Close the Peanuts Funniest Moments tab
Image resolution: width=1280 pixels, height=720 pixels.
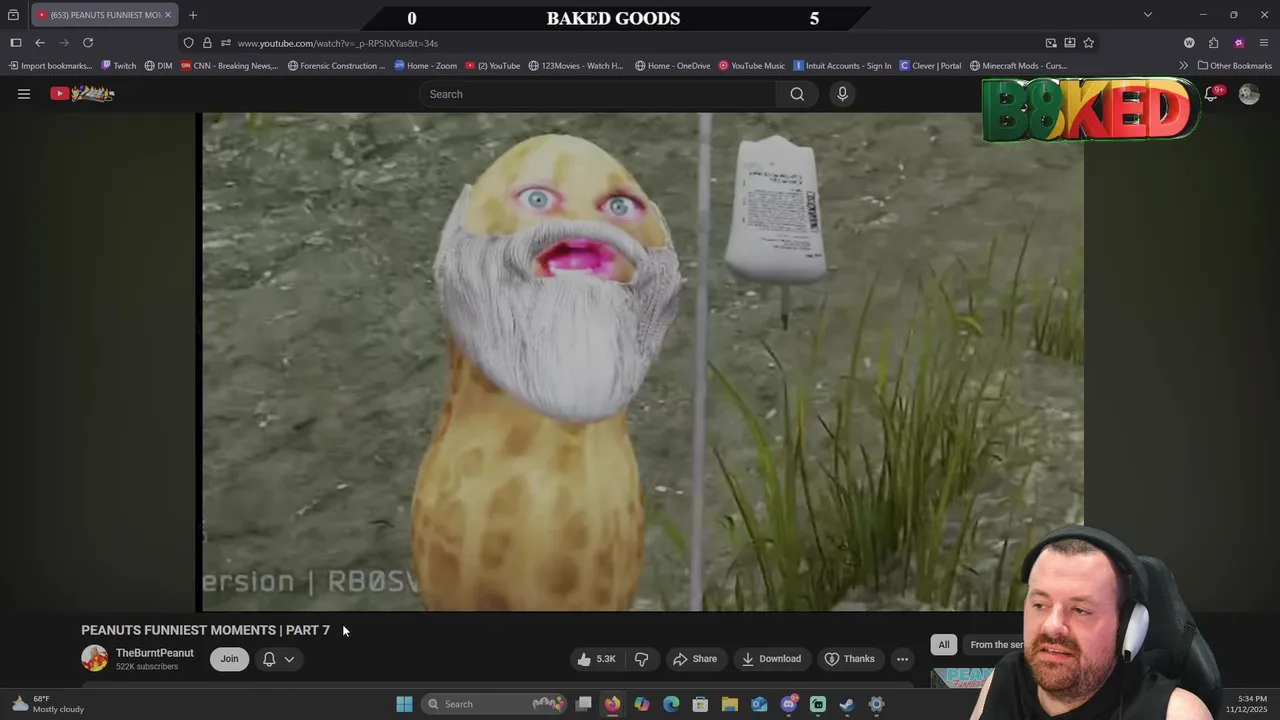point(167,15)
